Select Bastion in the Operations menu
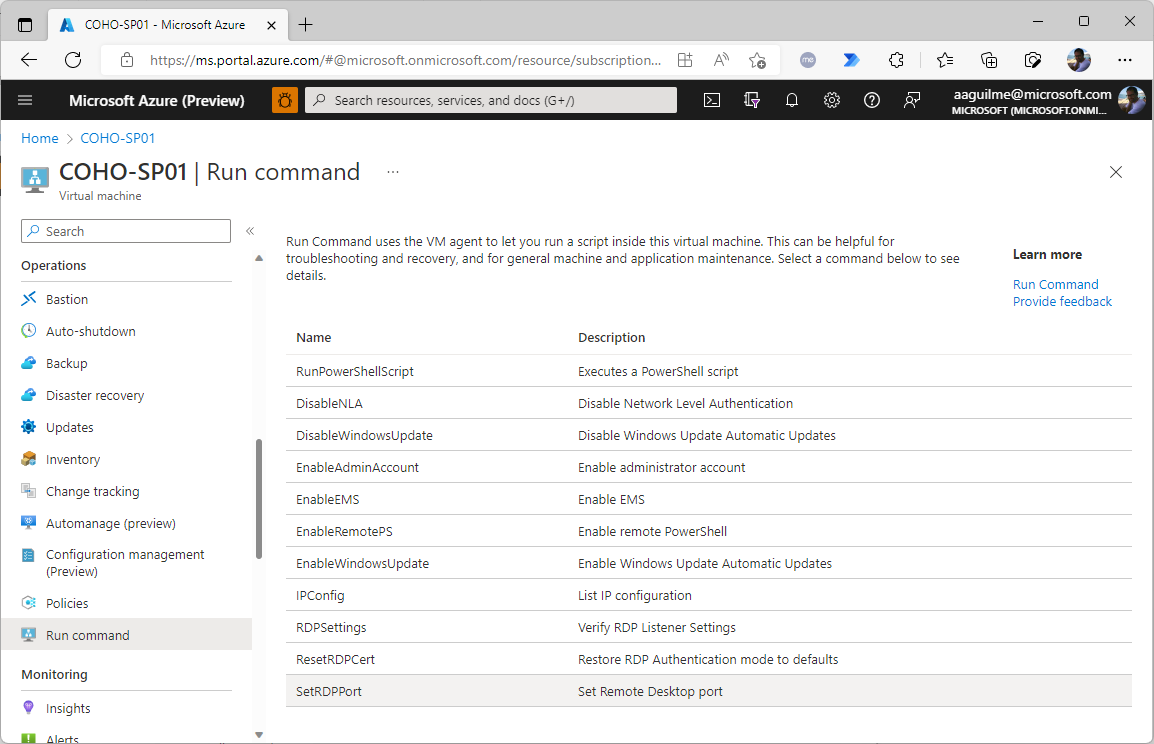Screen dimensions: 1154x744 click(67, 299)
